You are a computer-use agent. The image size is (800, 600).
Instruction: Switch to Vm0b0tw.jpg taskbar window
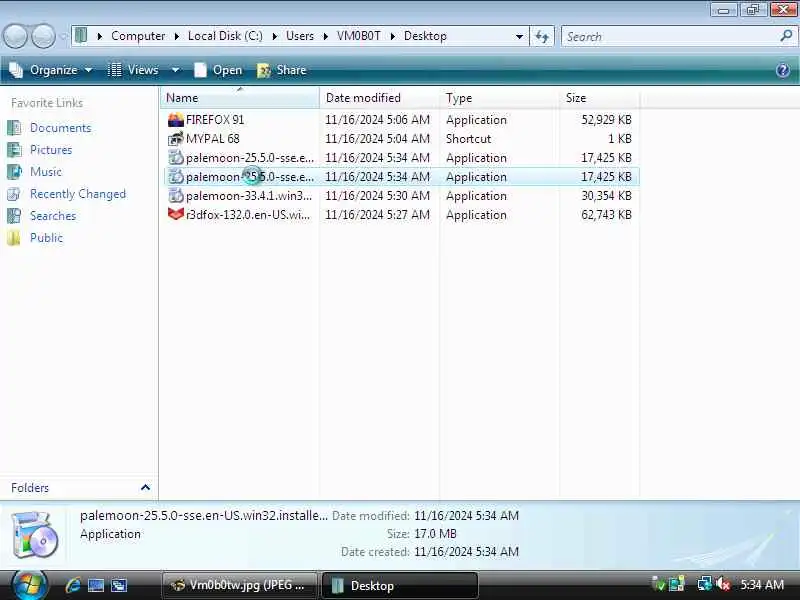(x=239, y=585)
